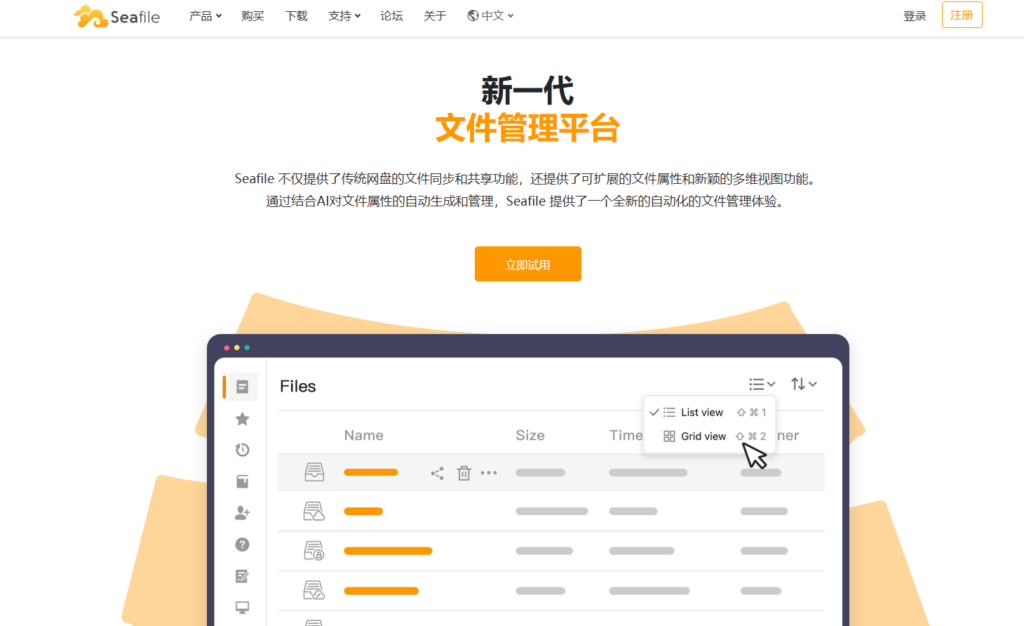The image size is (1024, 626).
Task: Open the 产品 dropdown menu
Action: [205, 16]
